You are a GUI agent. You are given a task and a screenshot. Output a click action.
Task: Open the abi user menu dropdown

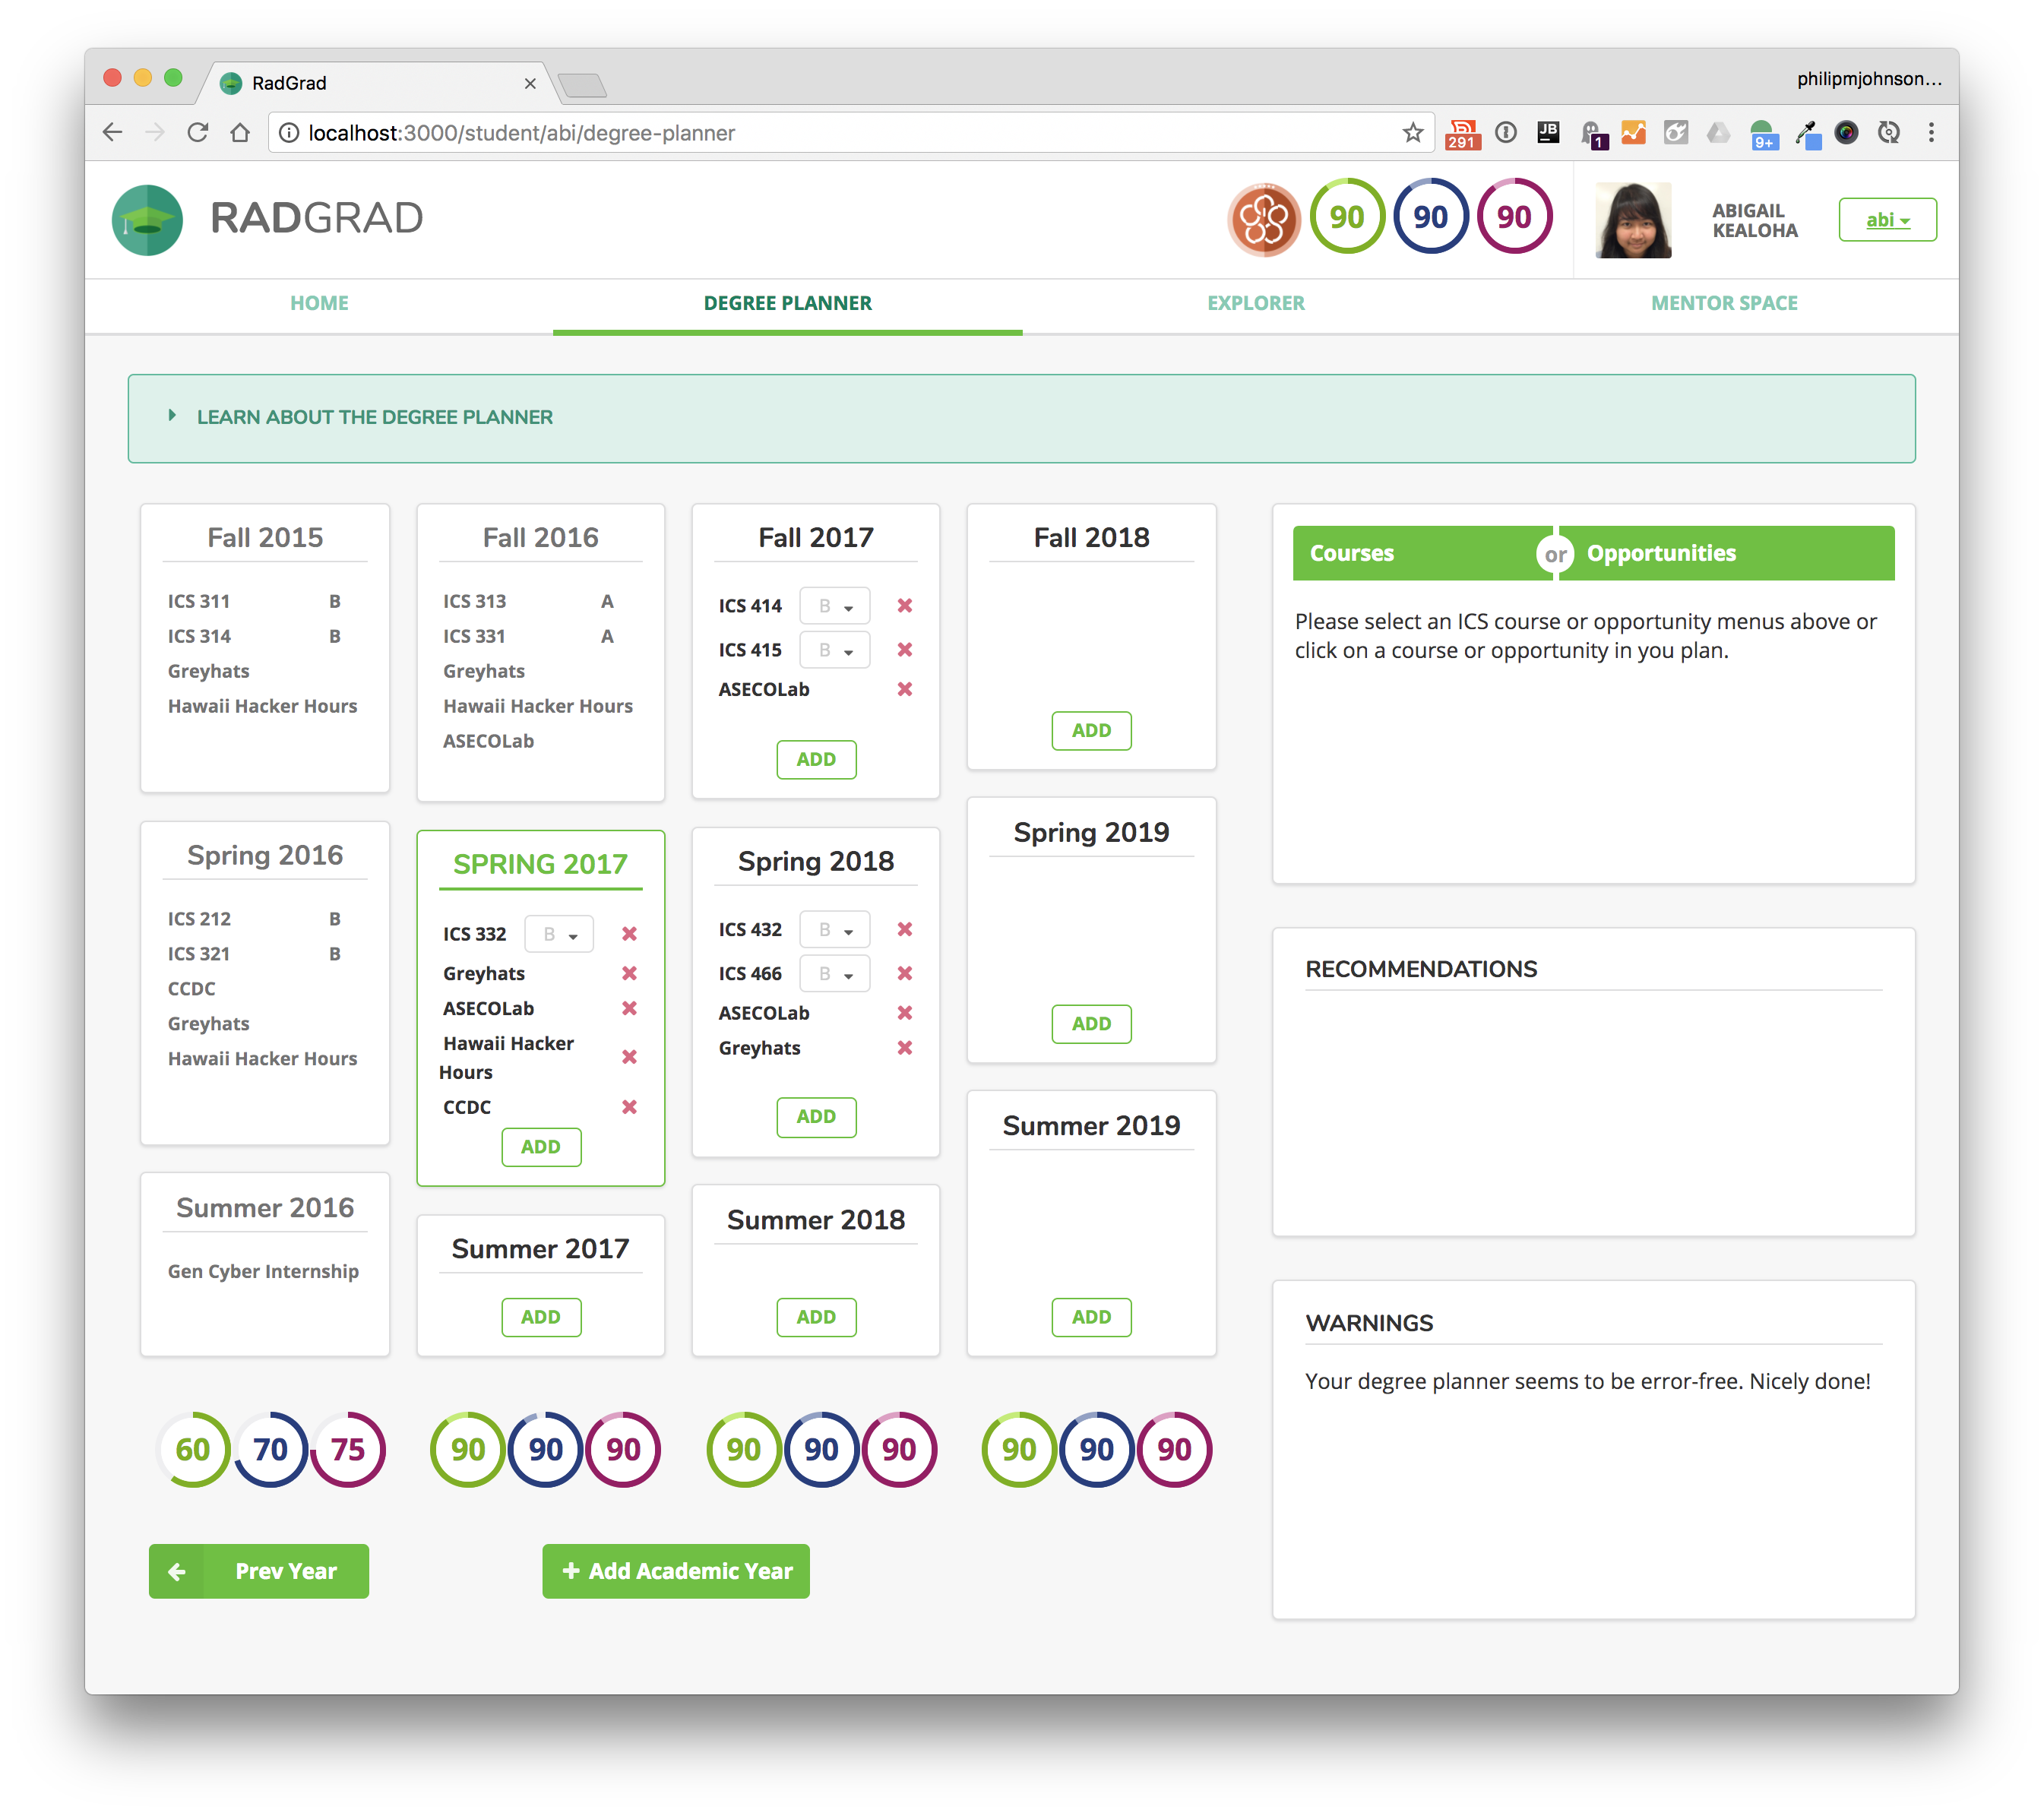1886,220
